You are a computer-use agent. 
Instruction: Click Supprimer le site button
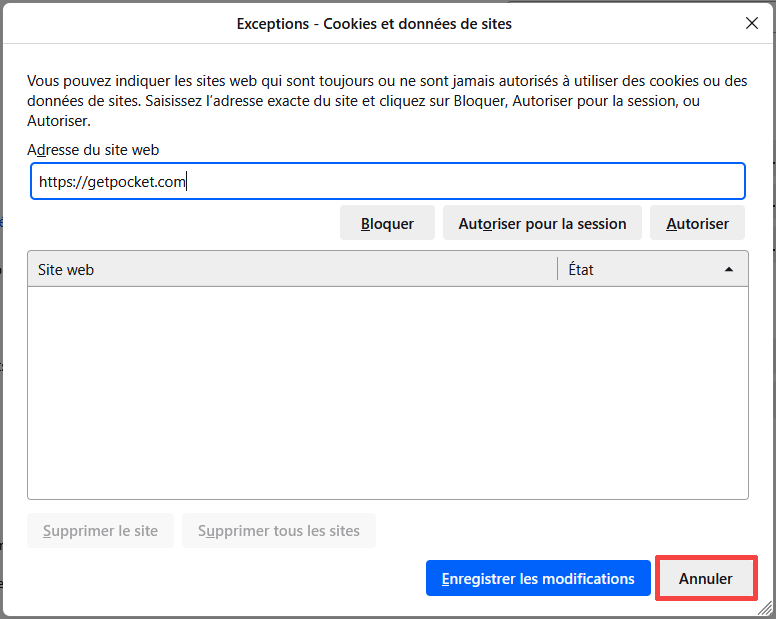click(100, 530)
